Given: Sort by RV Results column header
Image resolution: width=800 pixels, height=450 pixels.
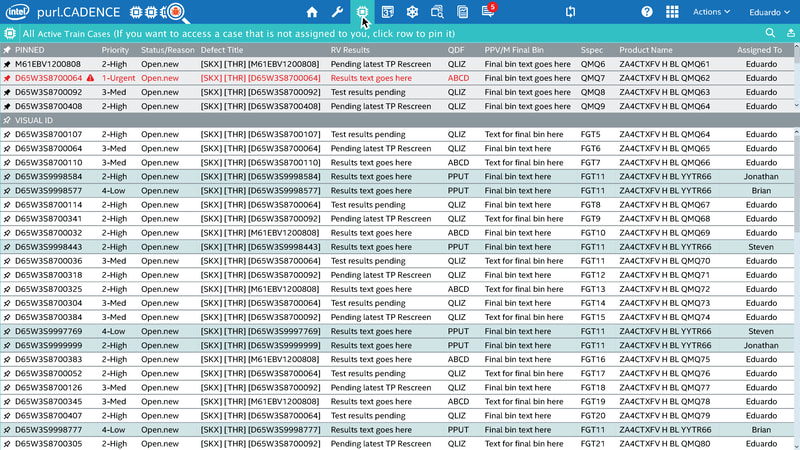Looking at the screenshot, I should tap(350, 50).
